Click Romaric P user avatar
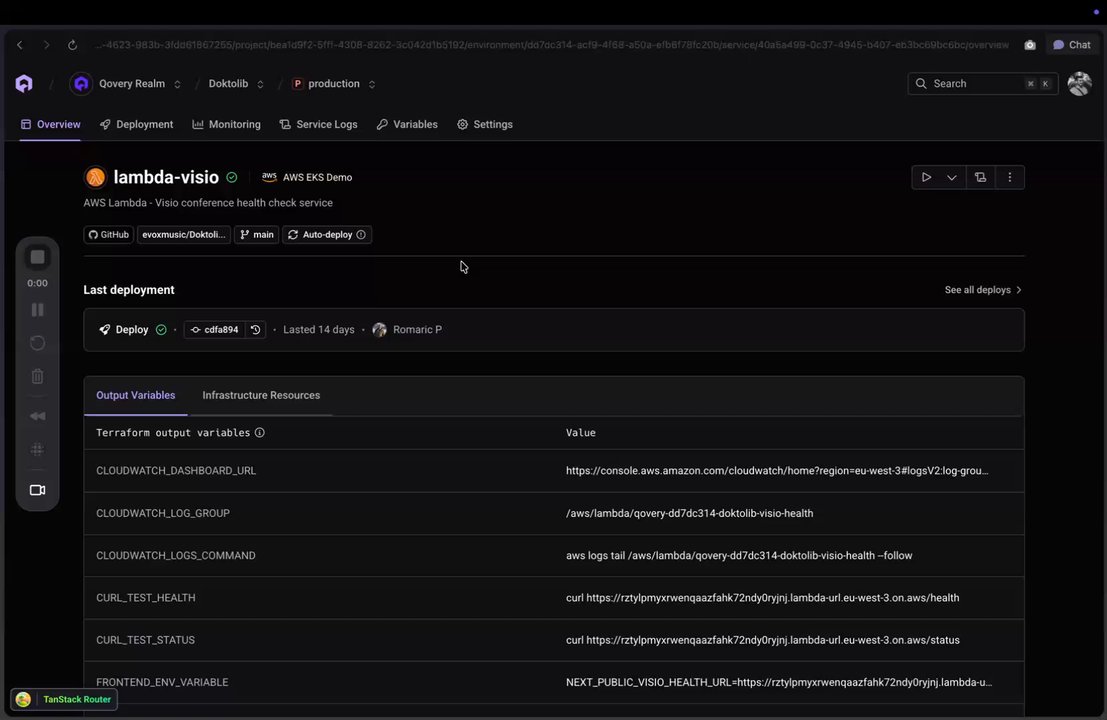The width and height of the screenshot is (1107, 720). click(380, 330)
